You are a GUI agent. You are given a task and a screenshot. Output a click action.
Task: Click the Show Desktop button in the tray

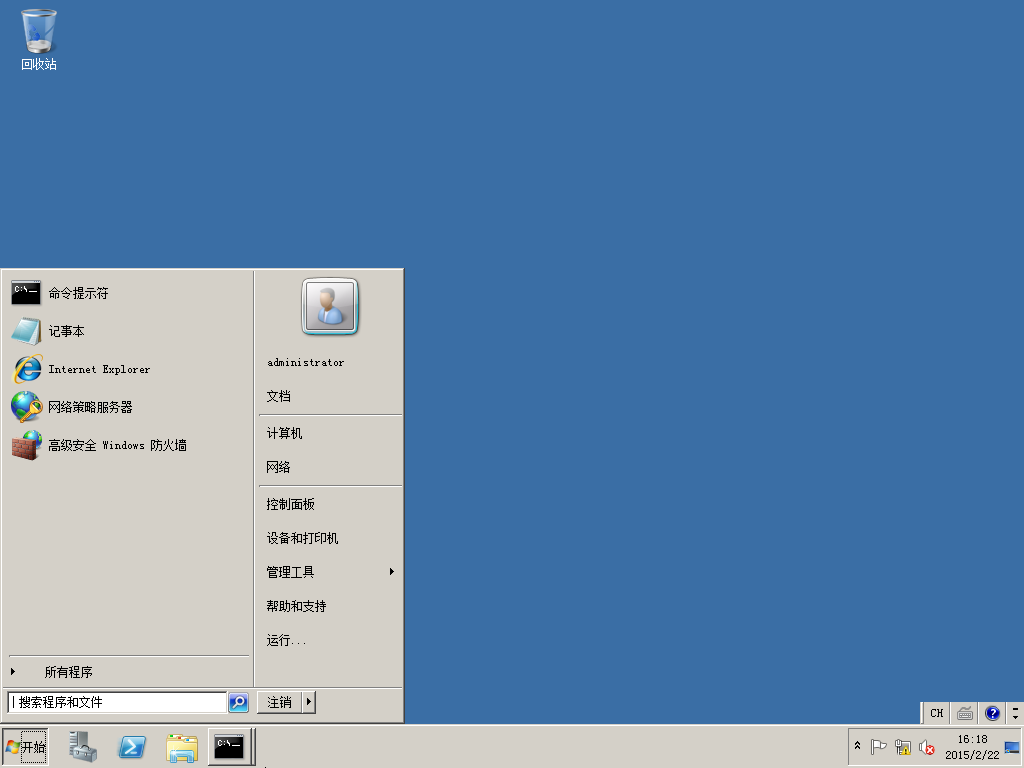point(1013,747)
